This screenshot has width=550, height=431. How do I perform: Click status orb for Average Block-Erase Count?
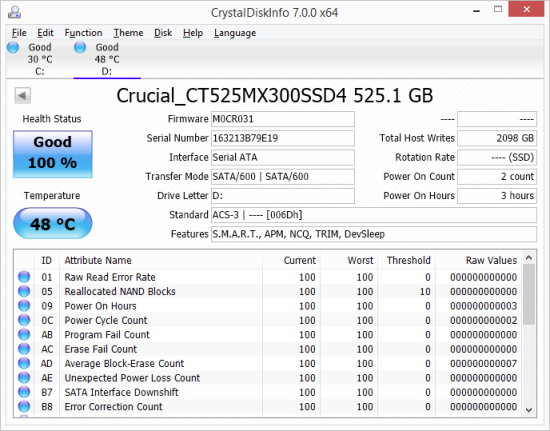[x=24, y=363]
